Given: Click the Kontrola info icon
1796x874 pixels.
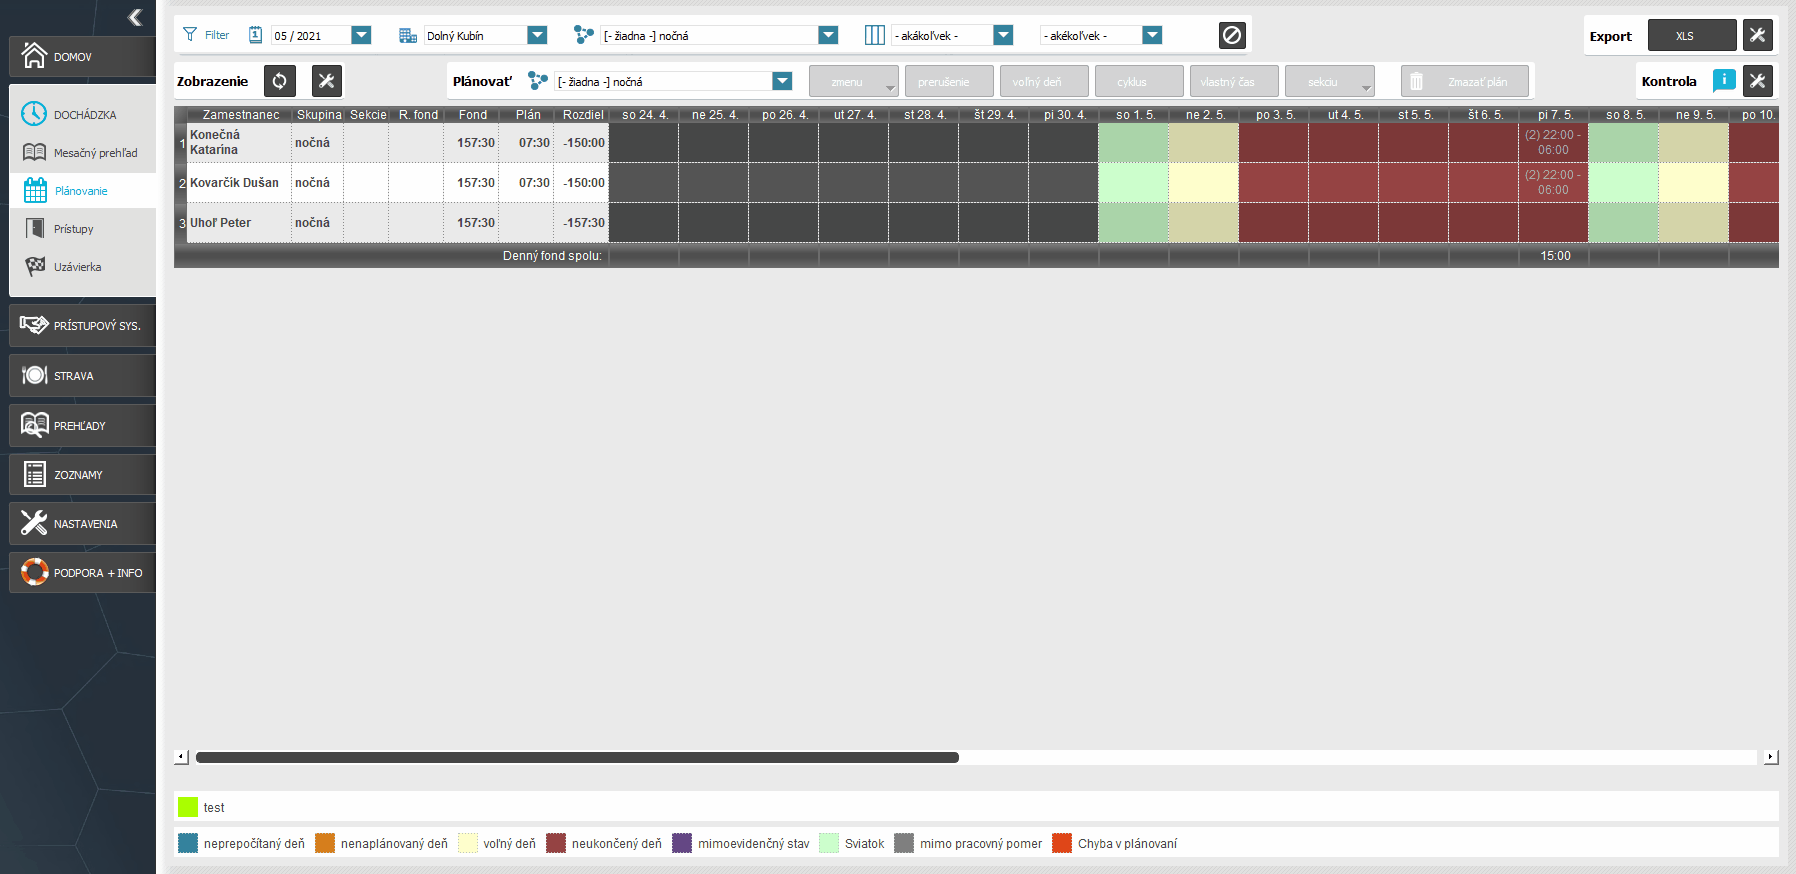Looking at the screenshot, I should click(x=1724, y=80).
